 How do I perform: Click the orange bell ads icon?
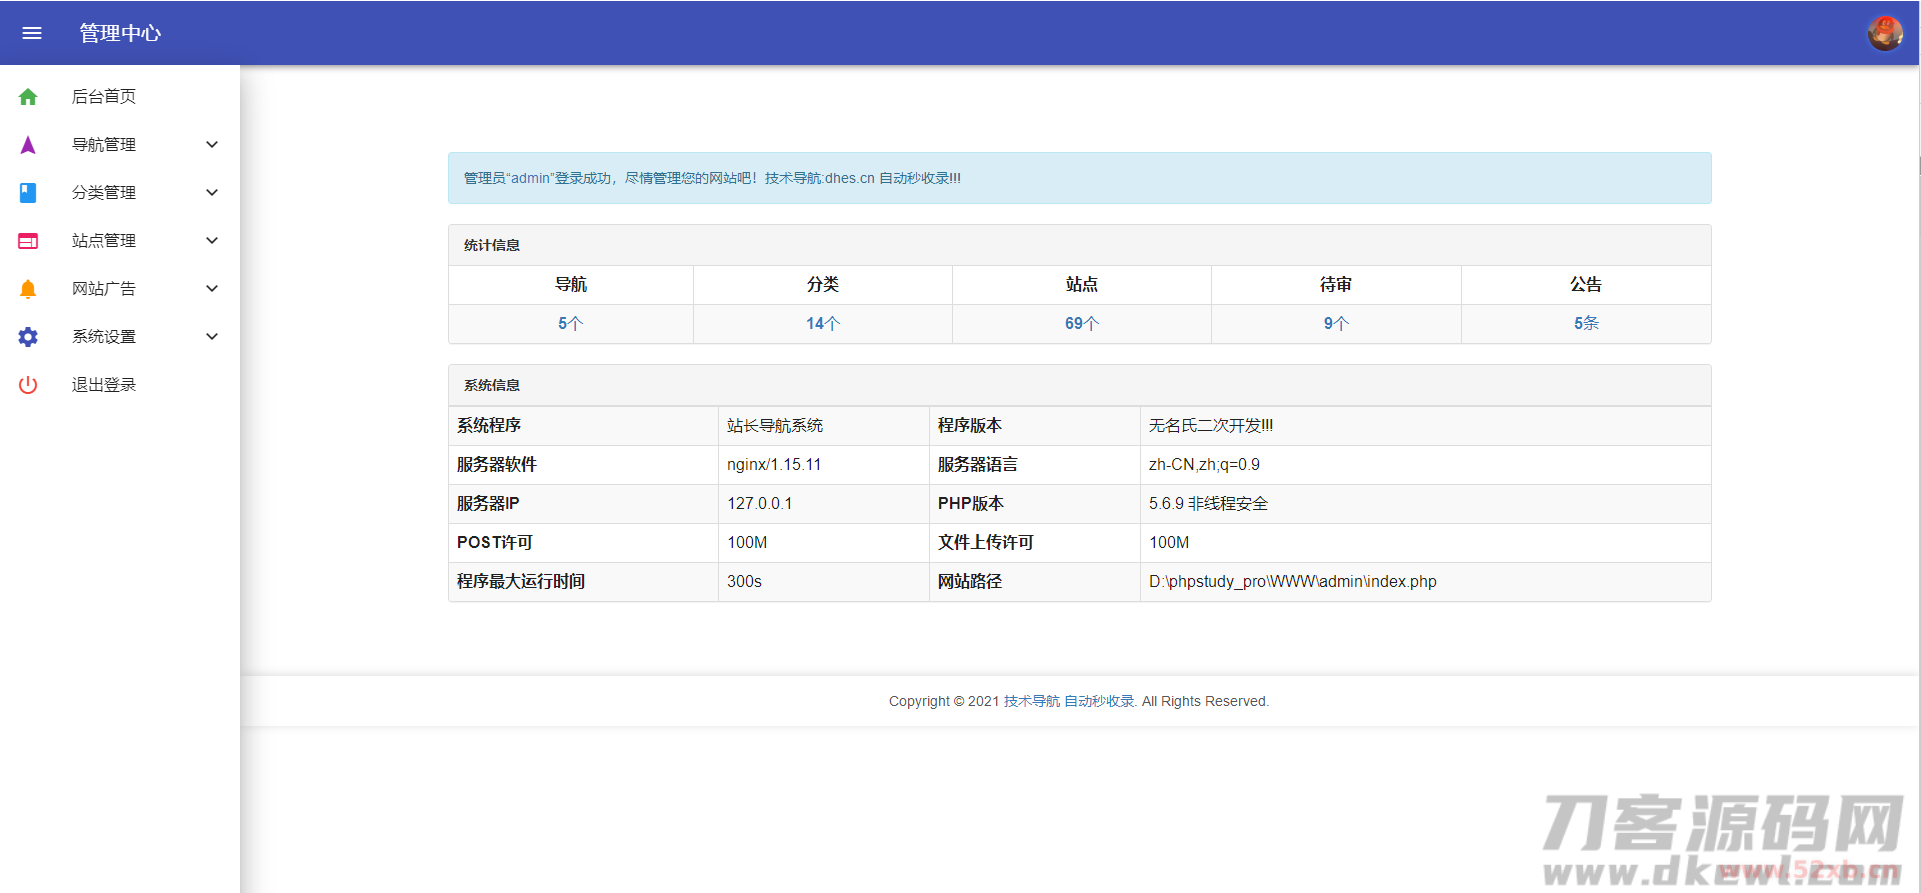28,289
